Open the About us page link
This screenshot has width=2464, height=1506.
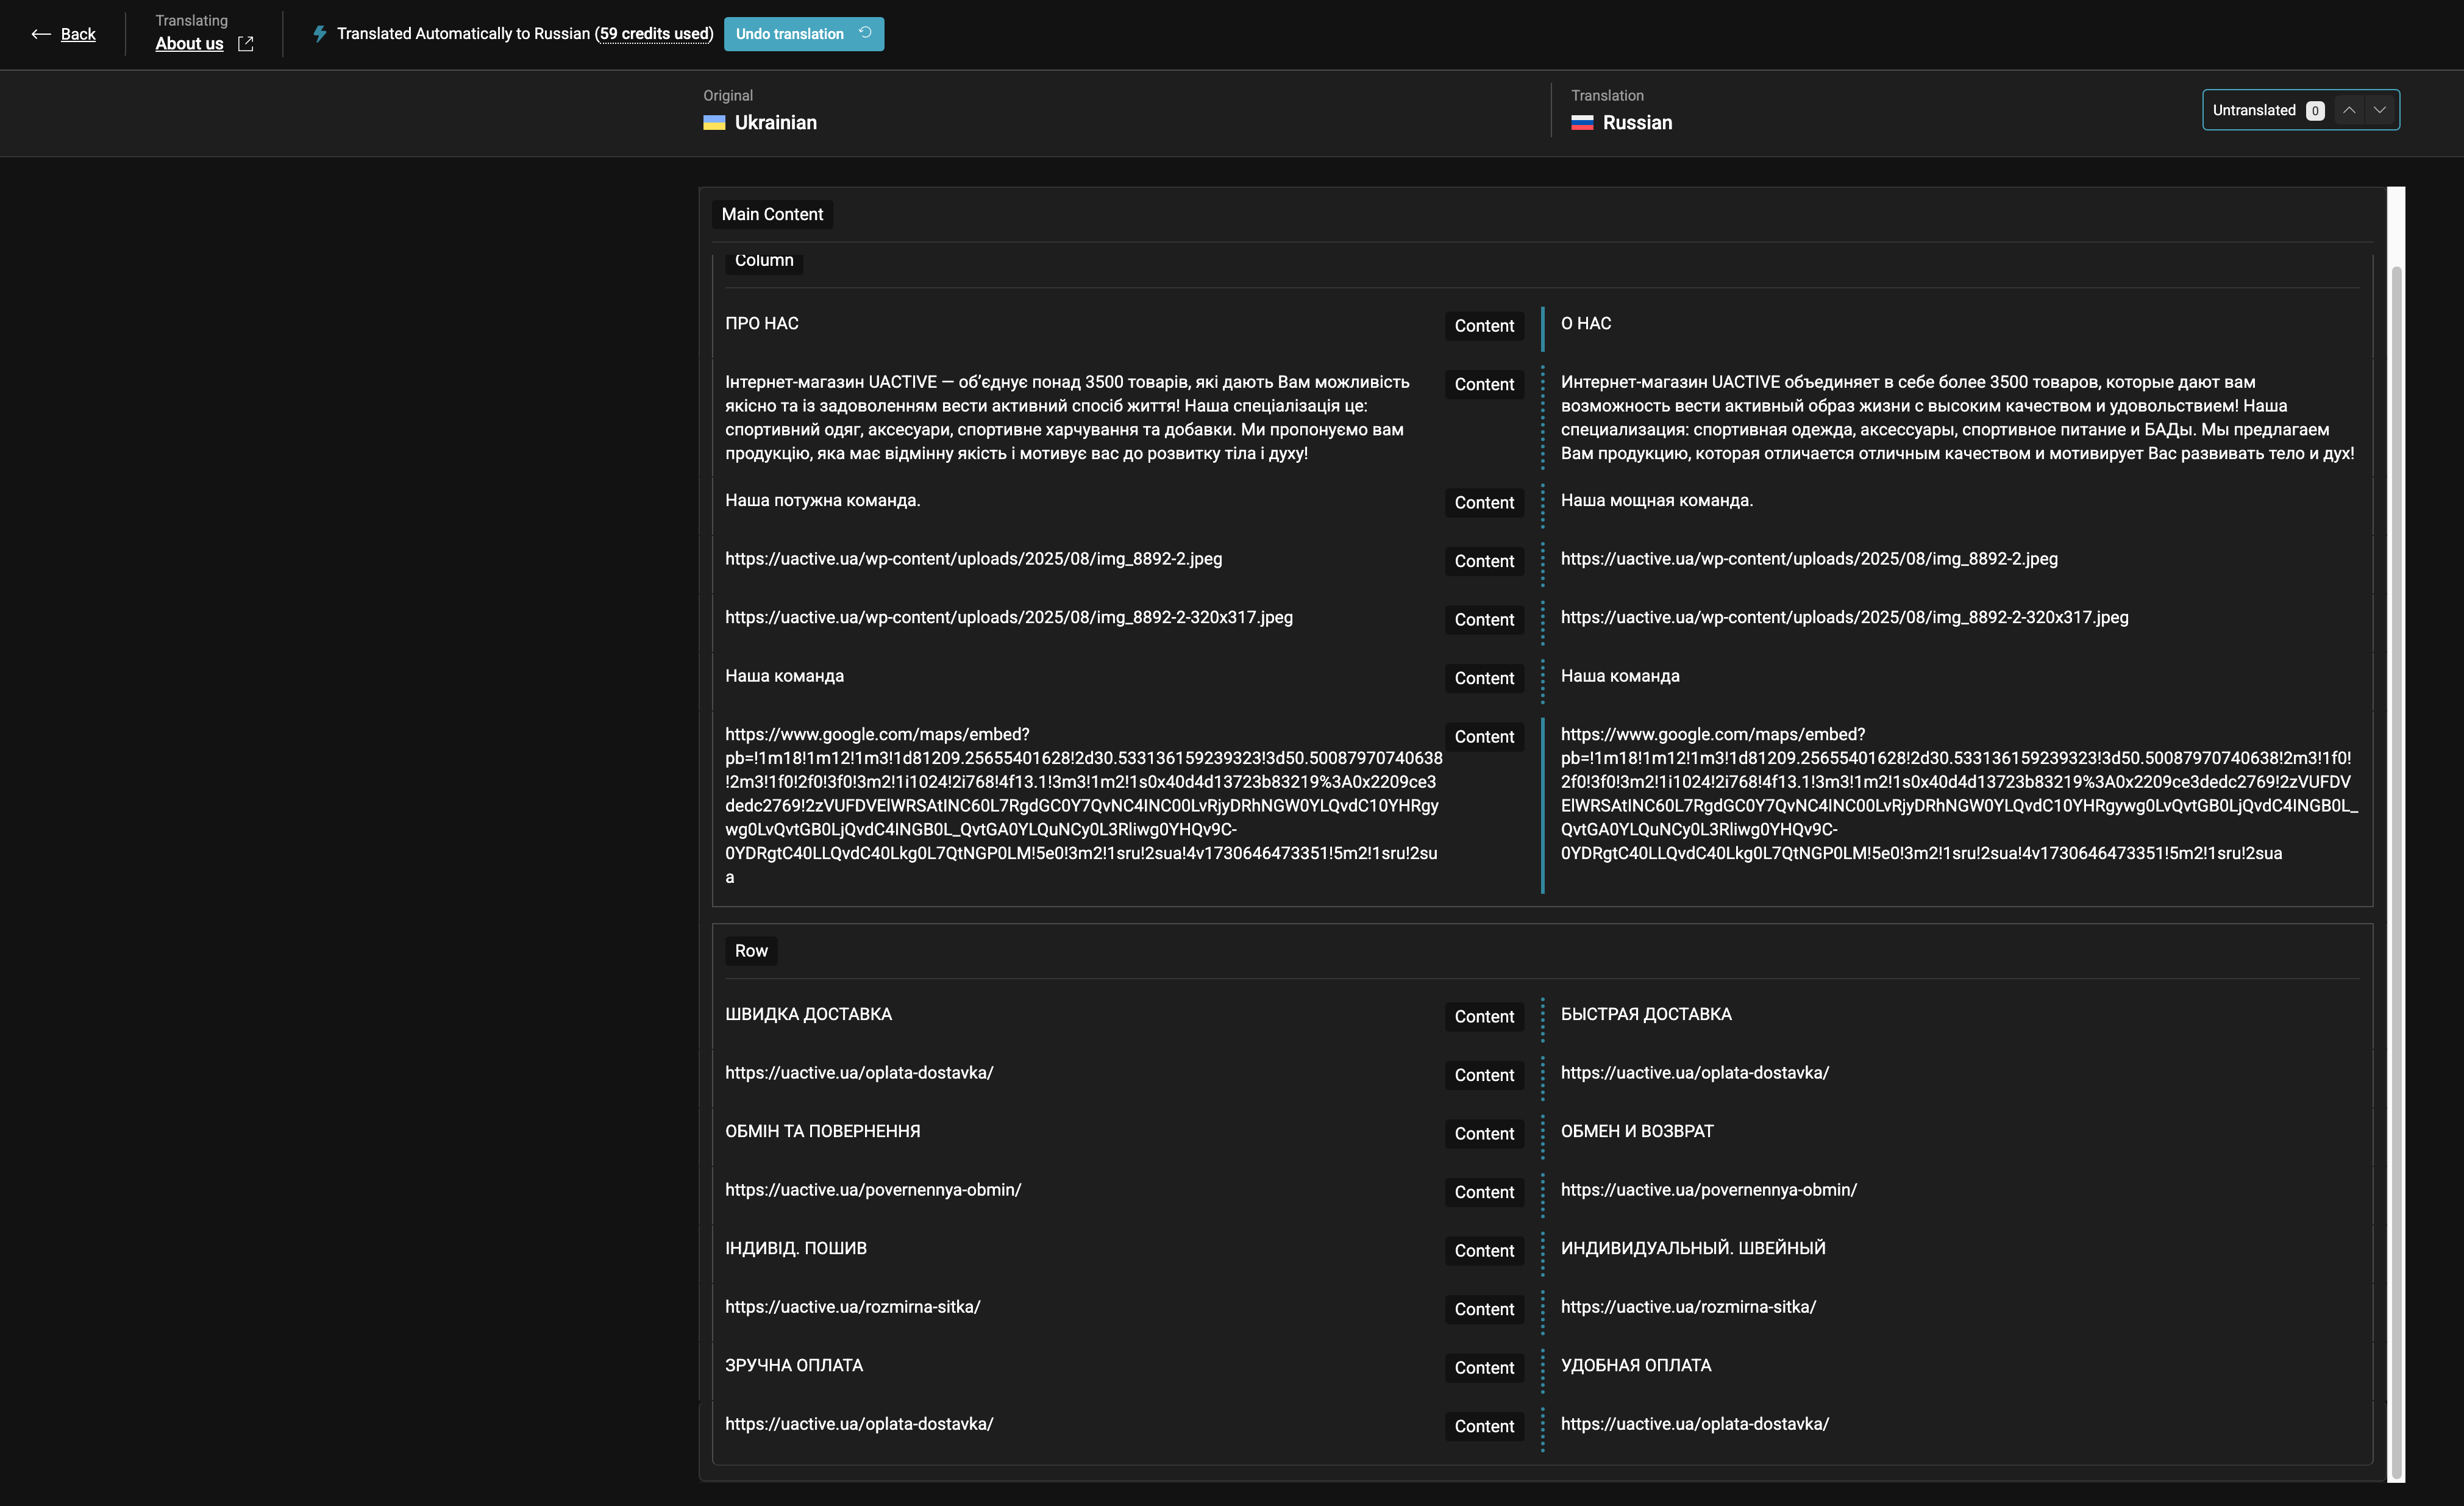pos(189,44)
